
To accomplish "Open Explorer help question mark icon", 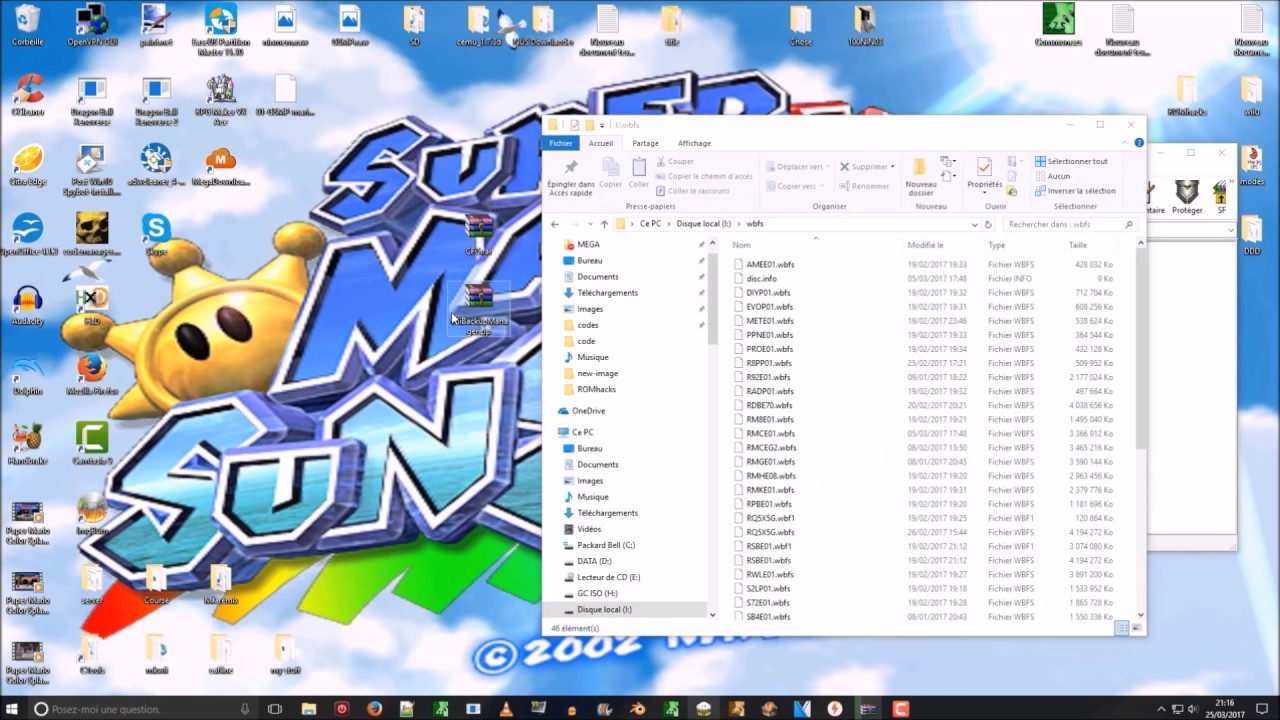I will pyautogui.click(x=1139, y=143).
